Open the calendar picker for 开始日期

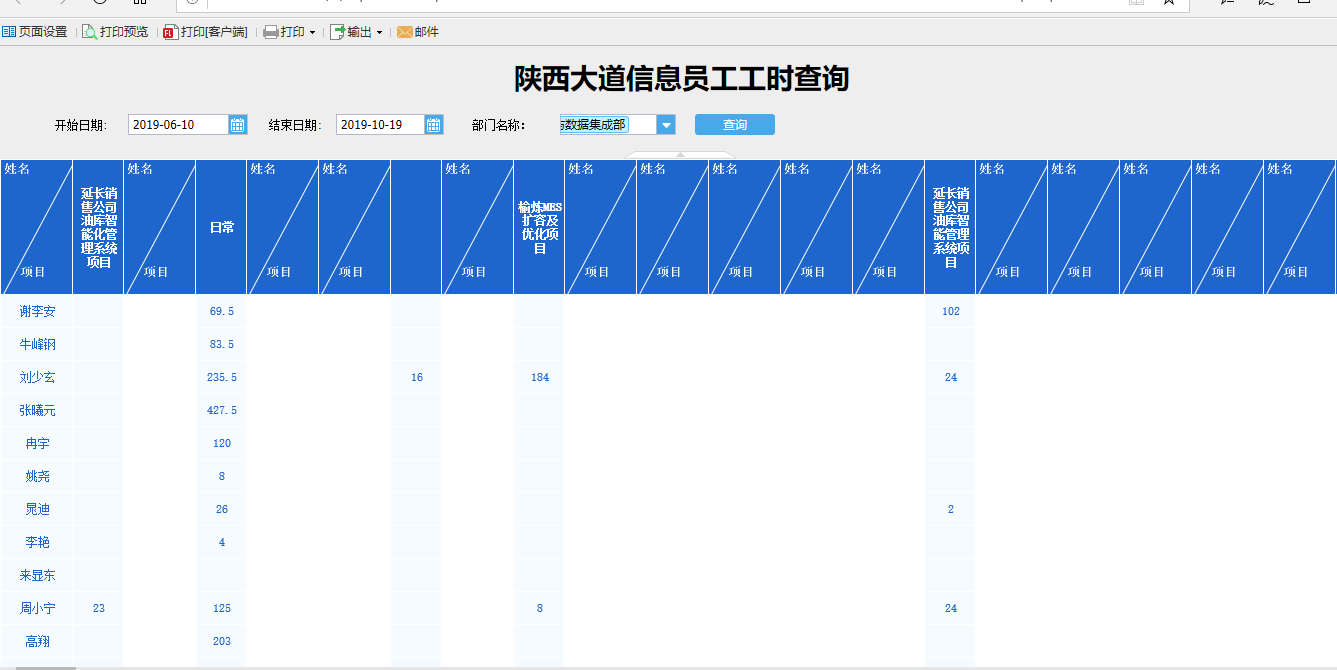238,124
